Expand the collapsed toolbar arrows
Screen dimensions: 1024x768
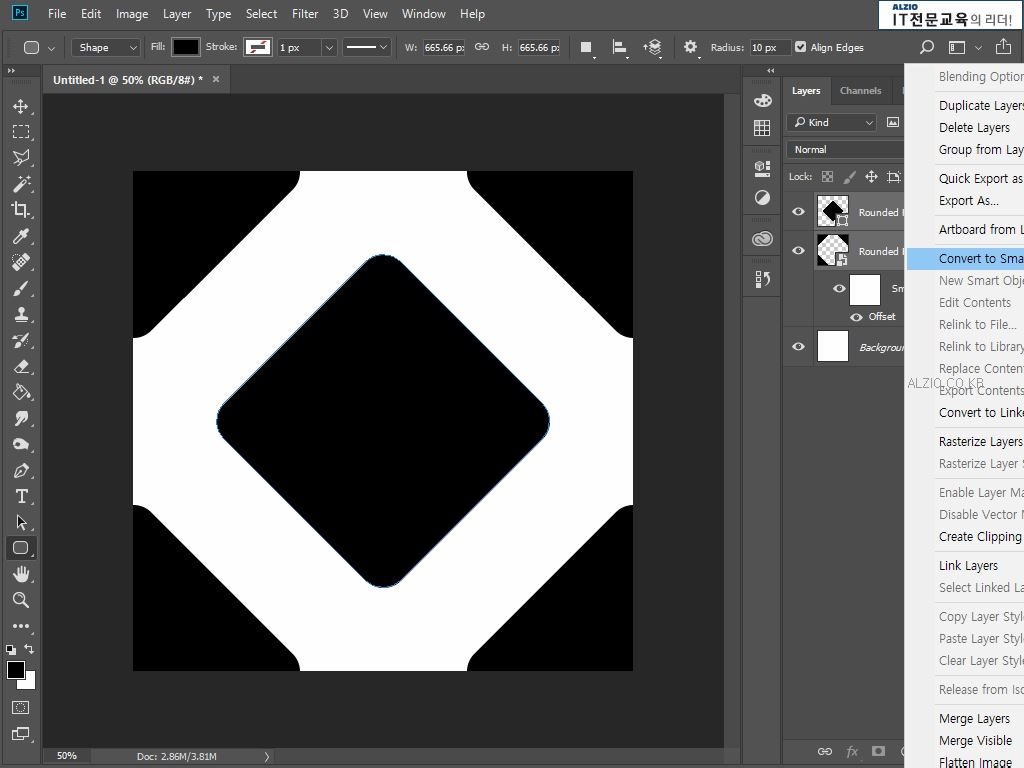coord(11,71)
